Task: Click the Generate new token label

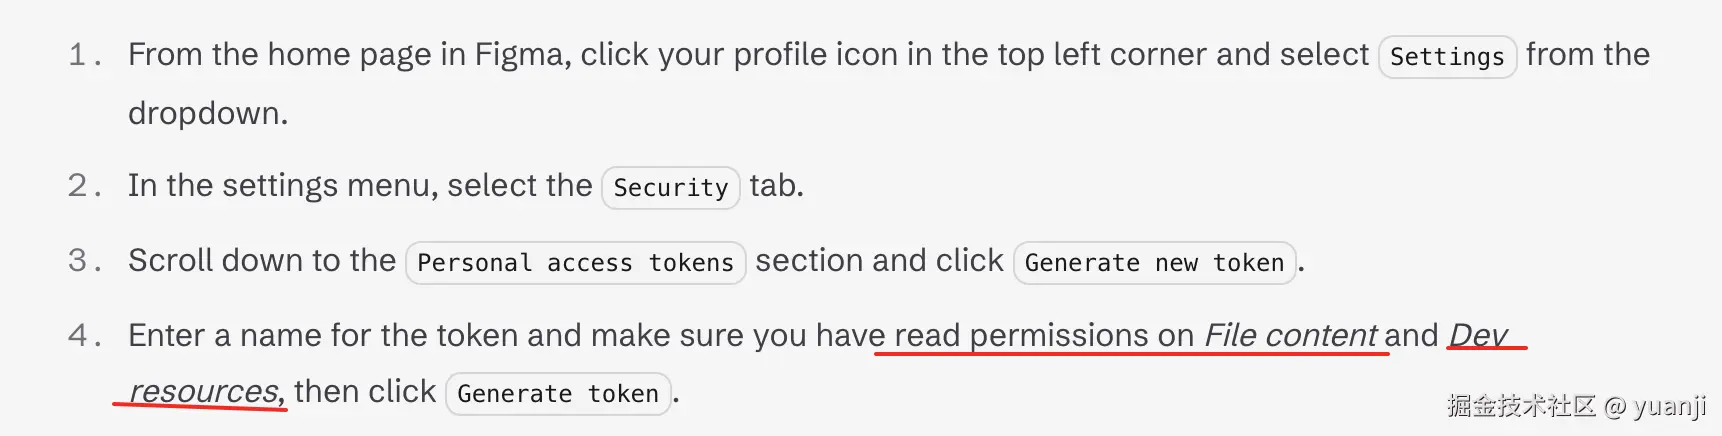Action: 1154,263
